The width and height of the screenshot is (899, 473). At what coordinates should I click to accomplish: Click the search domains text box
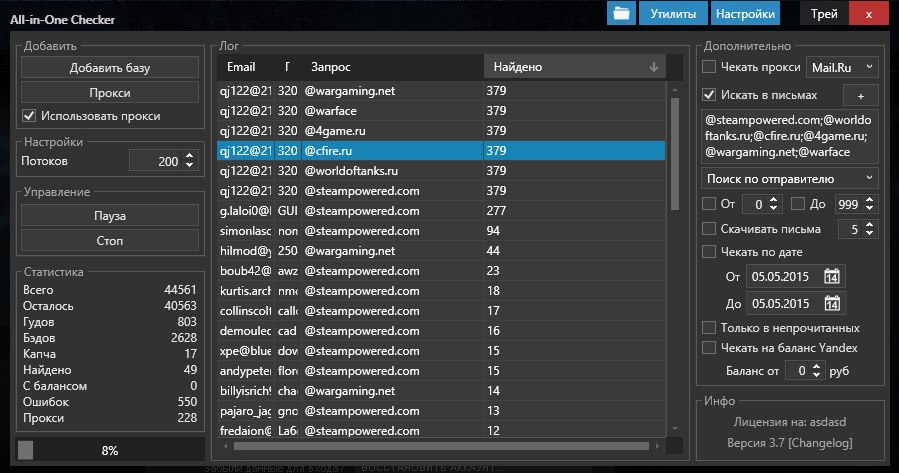pos(789,136)
